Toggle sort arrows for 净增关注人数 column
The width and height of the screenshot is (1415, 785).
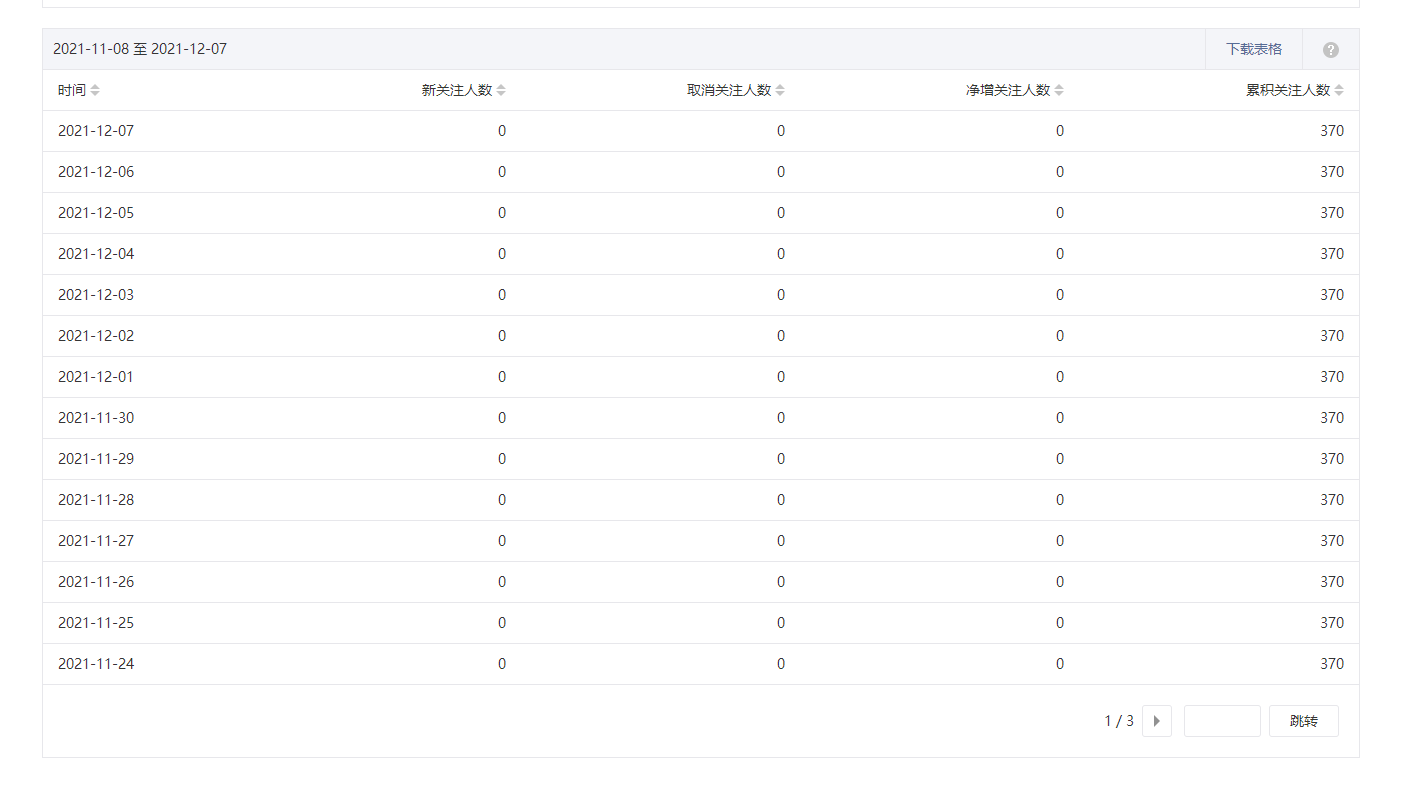(x=1059, y=90)
